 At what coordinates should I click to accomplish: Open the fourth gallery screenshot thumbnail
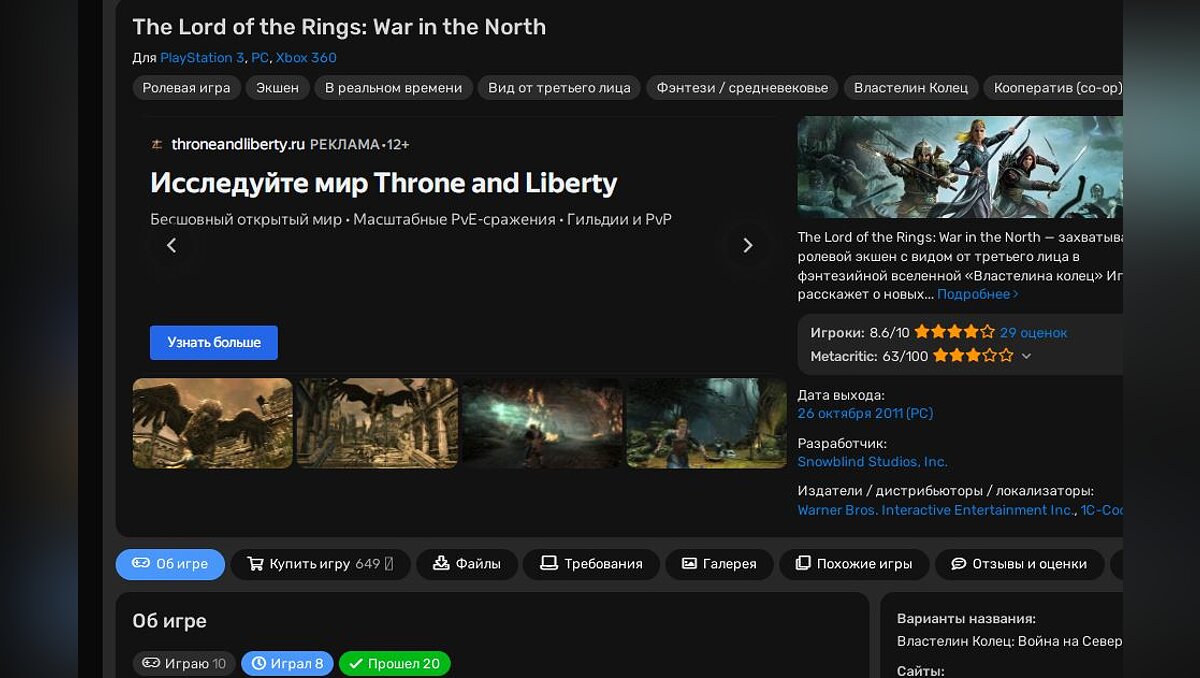[707, 423]
